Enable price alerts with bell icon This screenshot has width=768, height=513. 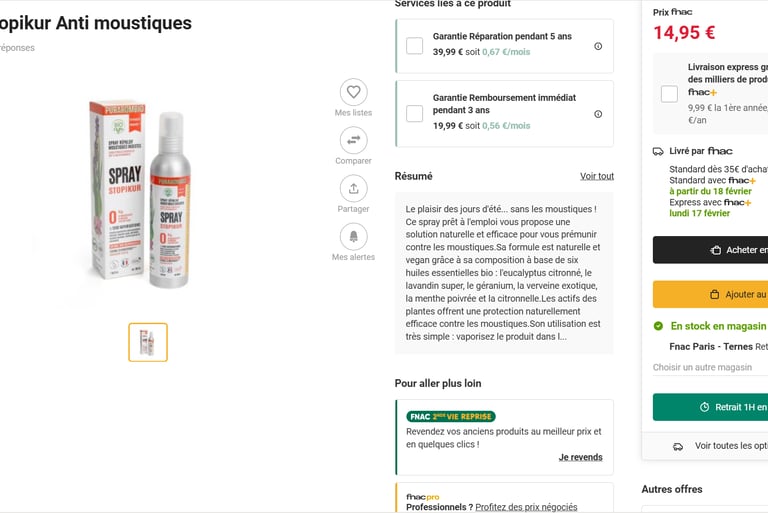pyautogui.click(x=353, y=236)
